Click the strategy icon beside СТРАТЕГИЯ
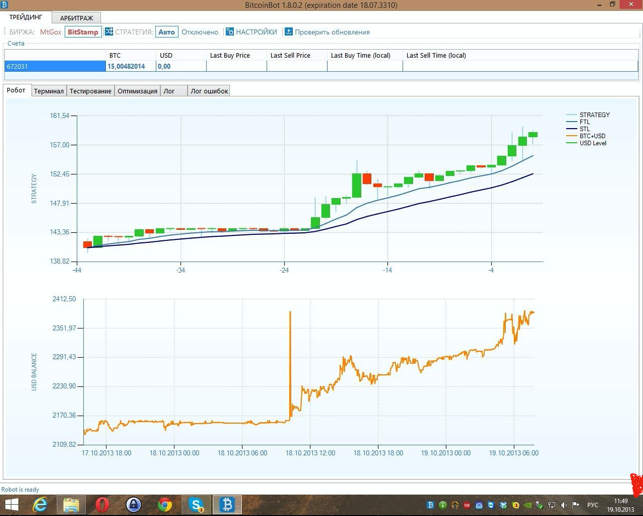The width and height of the screenshot is (643, 516). [109, 32]
